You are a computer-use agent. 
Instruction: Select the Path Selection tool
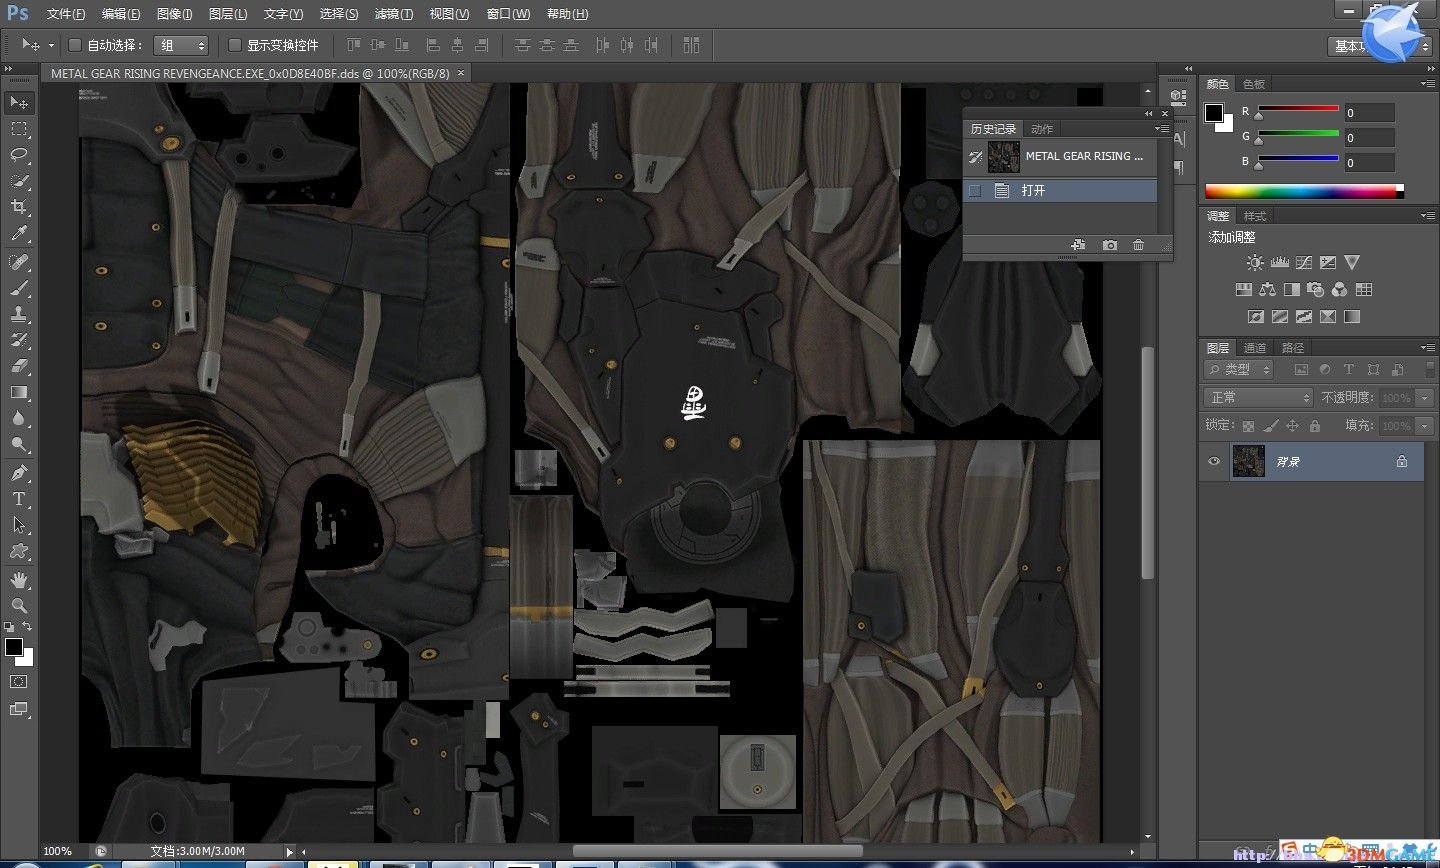18,524
